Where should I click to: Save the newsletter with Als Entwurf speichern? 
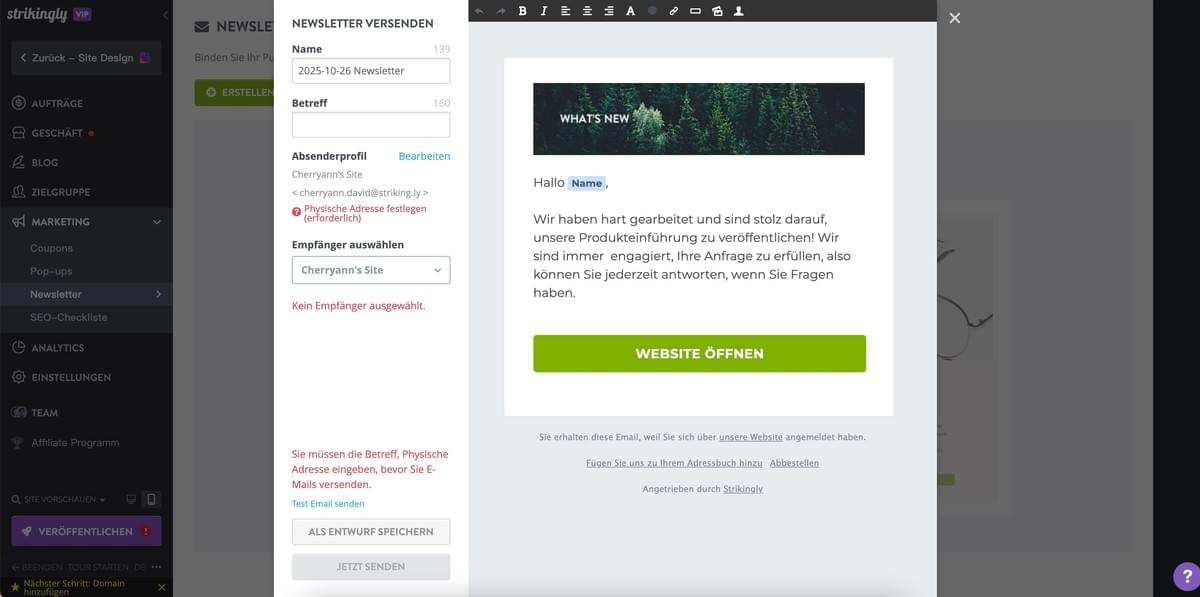[x=370, y=531]
